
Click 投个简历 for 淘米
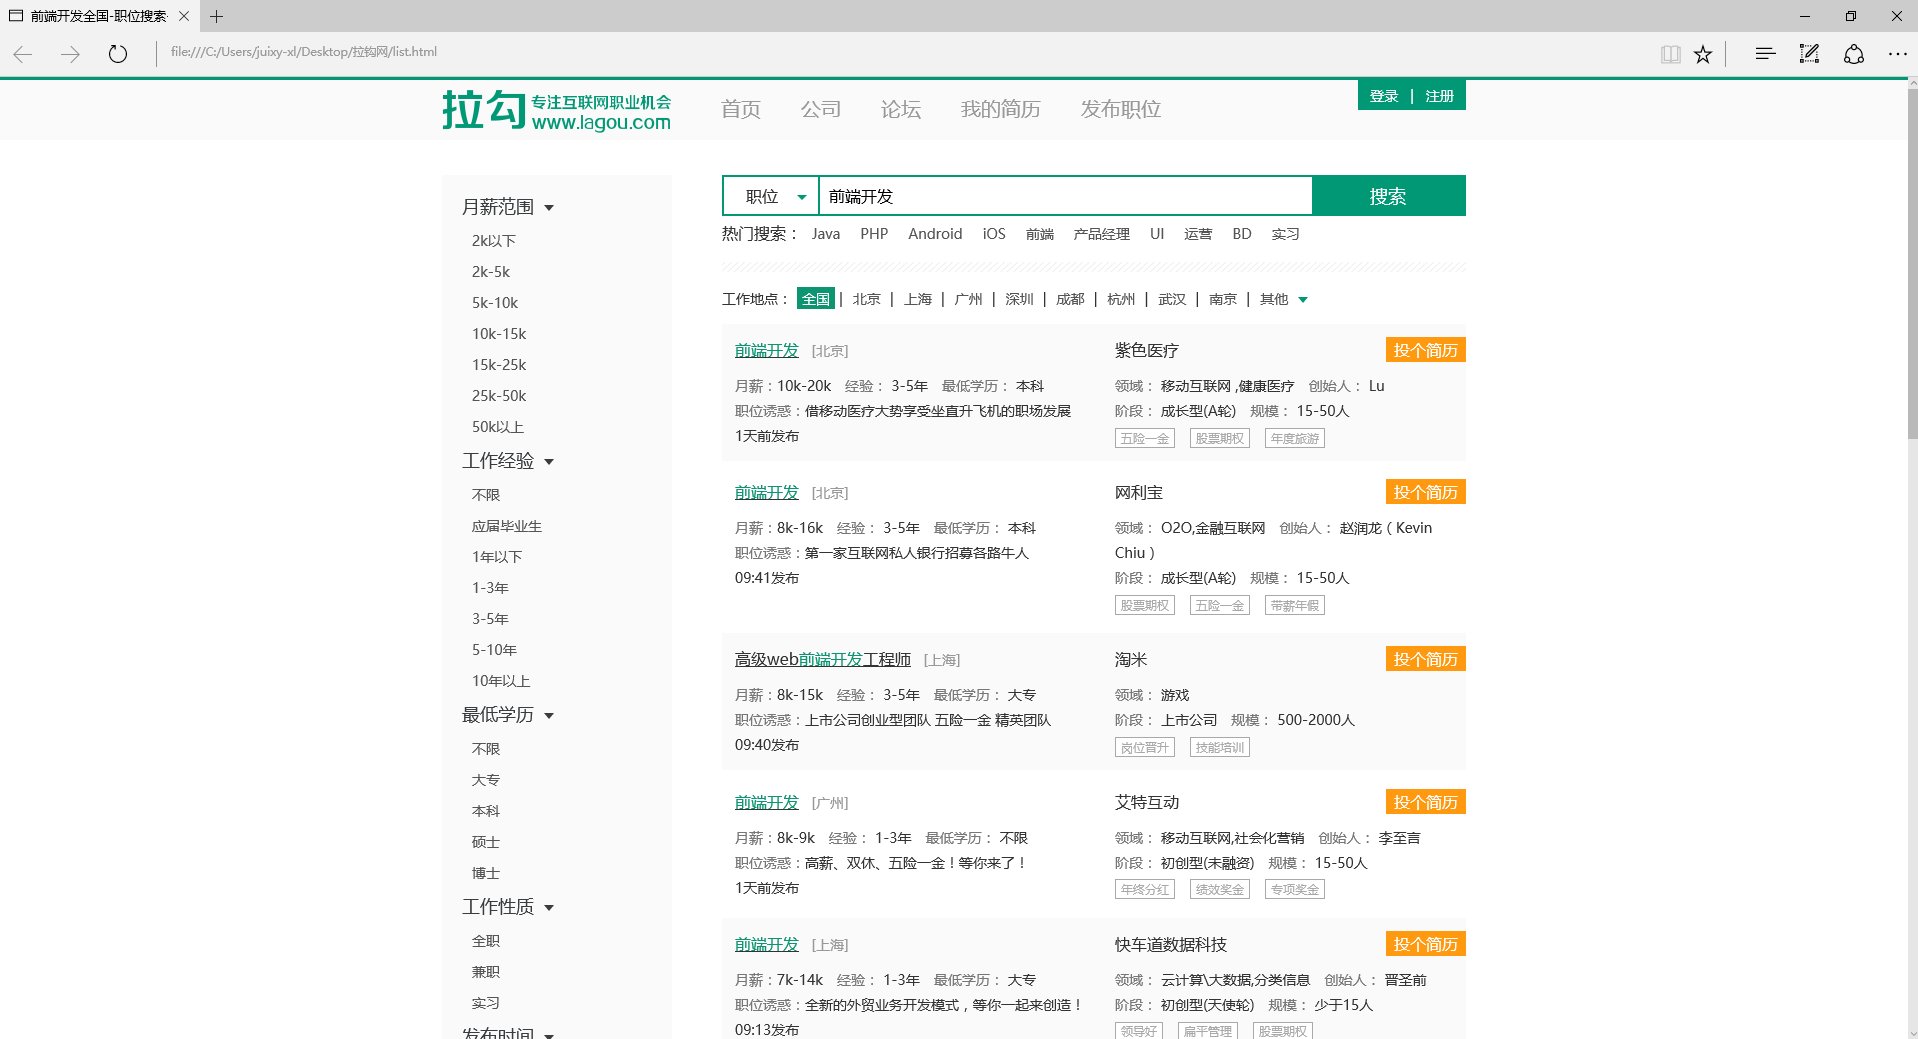(x=1426, y=659)
